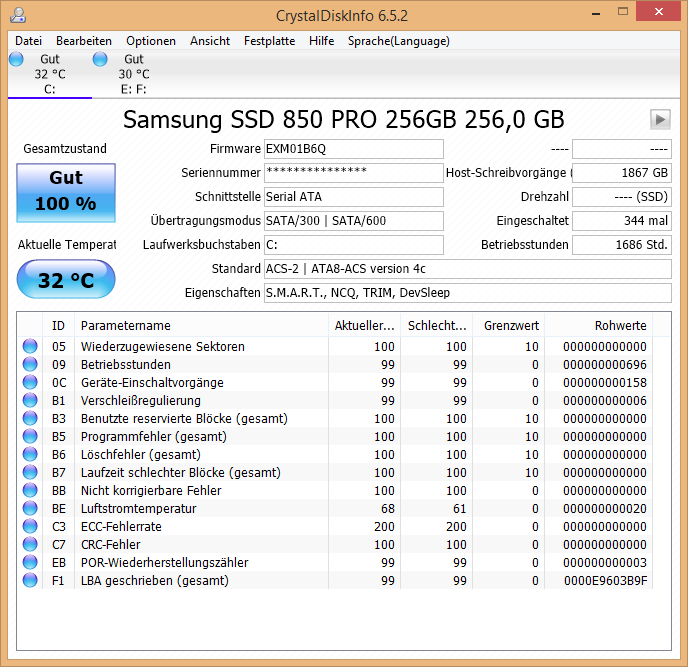Click the blue status orb for drive C:
The image size is (688, 667).
click(x=16, y=59)
